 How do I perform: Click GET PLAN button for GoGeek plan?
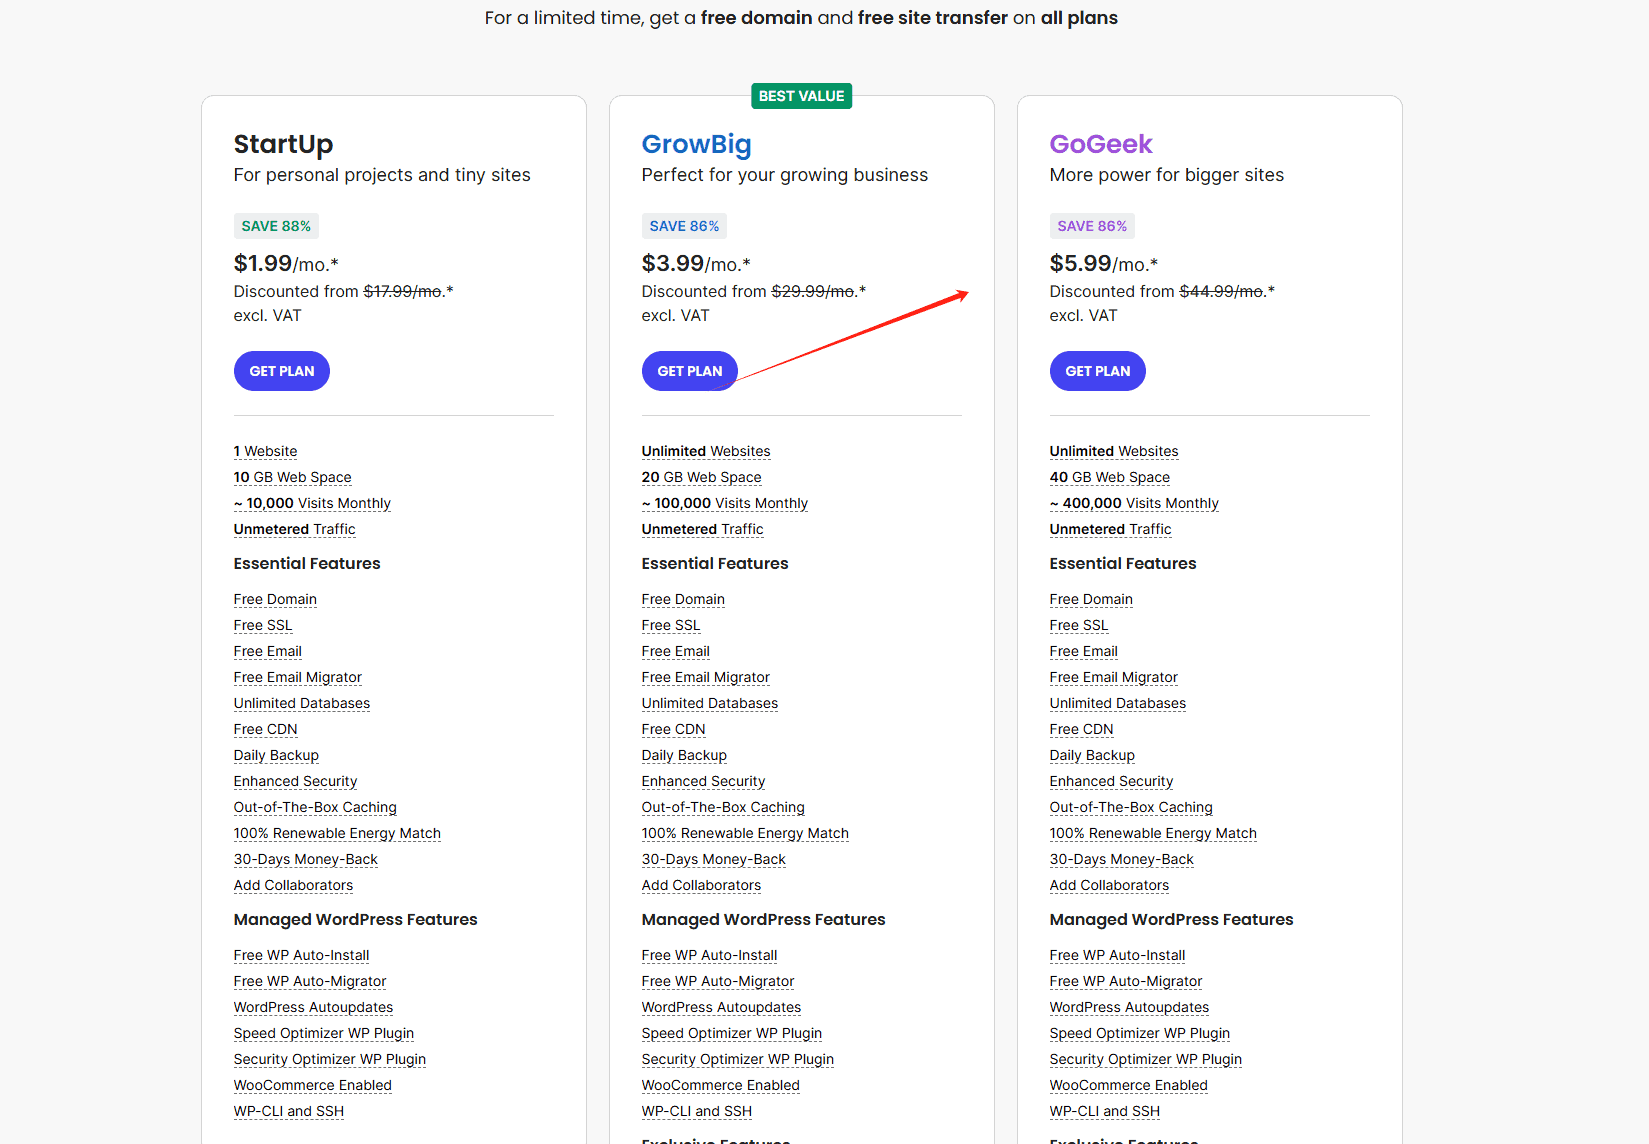[x=1098, y=371]
